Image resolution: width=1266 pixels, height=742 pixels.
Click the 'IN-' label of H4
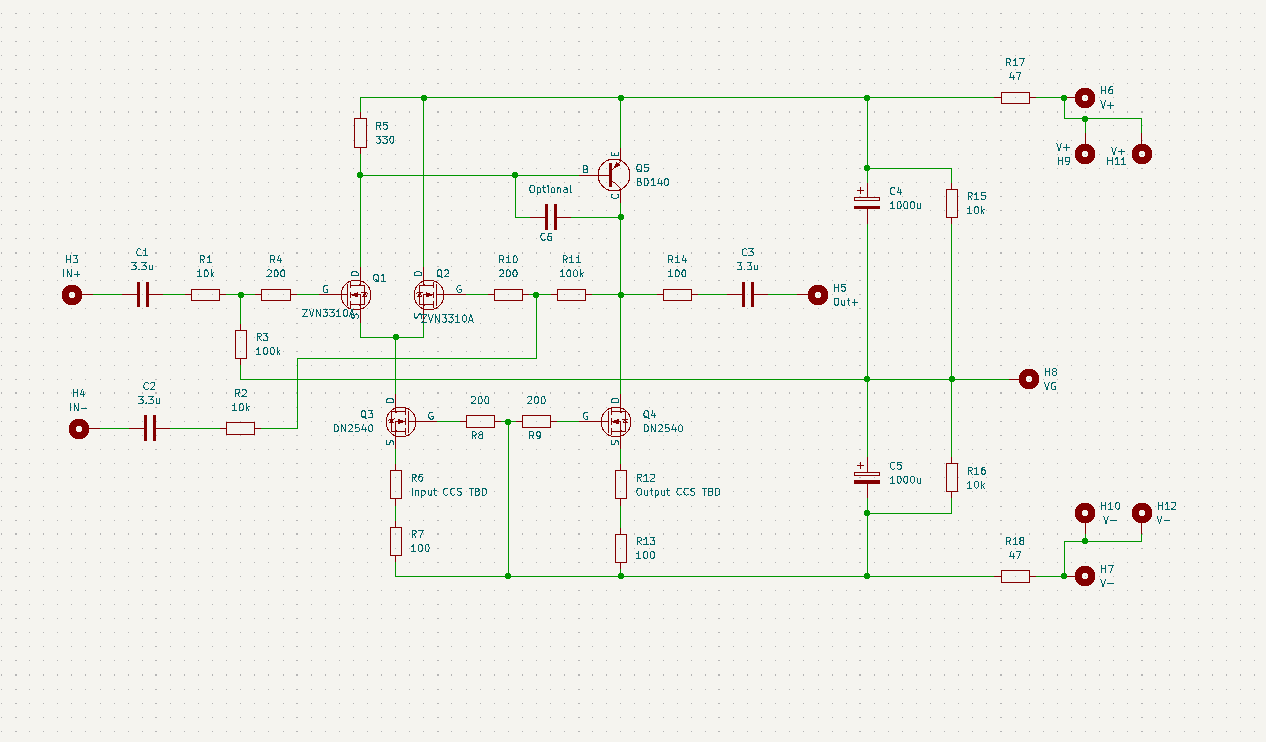79,407
